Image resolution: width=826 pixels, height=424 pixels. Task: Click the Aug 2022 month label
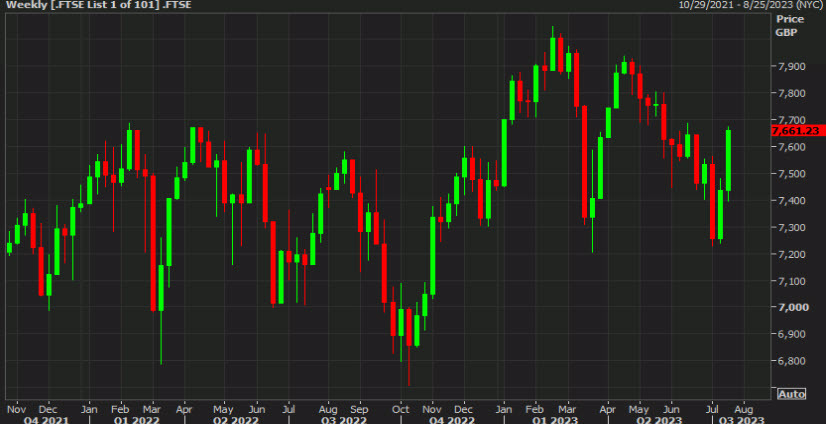point(328,409)
